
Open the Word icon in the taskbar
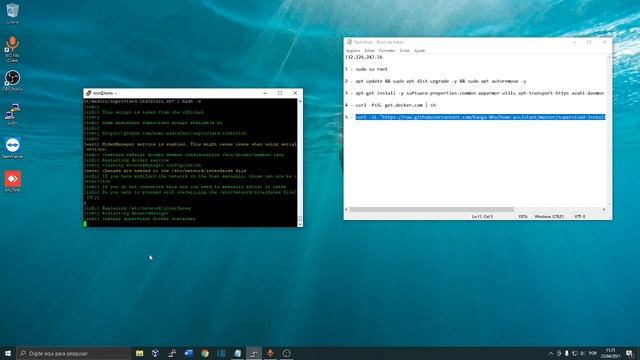(188, 353)
